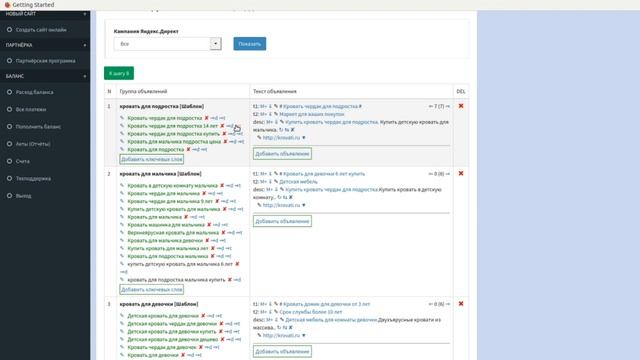Open Партнёрская программа in sidebar

tap(45, 61)
